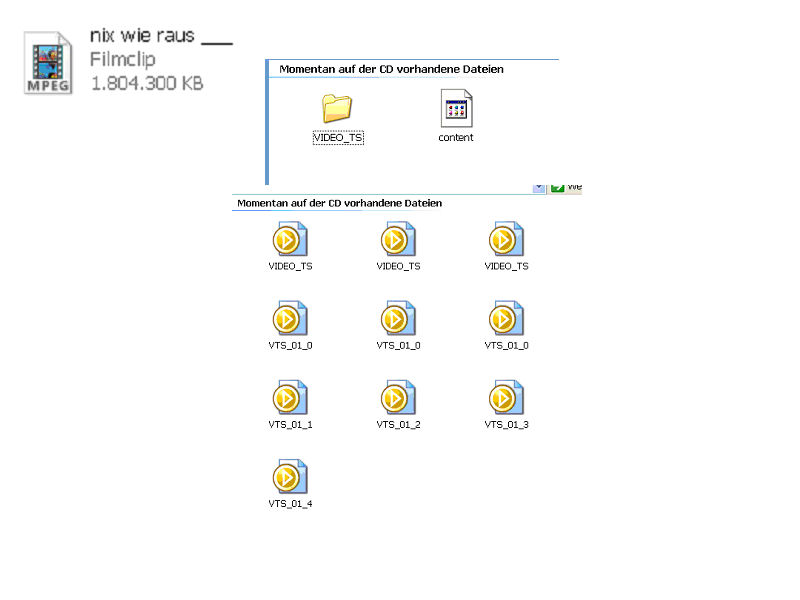Select the VTS_01_2 media file icon
800x600 pixels.
pyautogui.click(x=398, y=398)
